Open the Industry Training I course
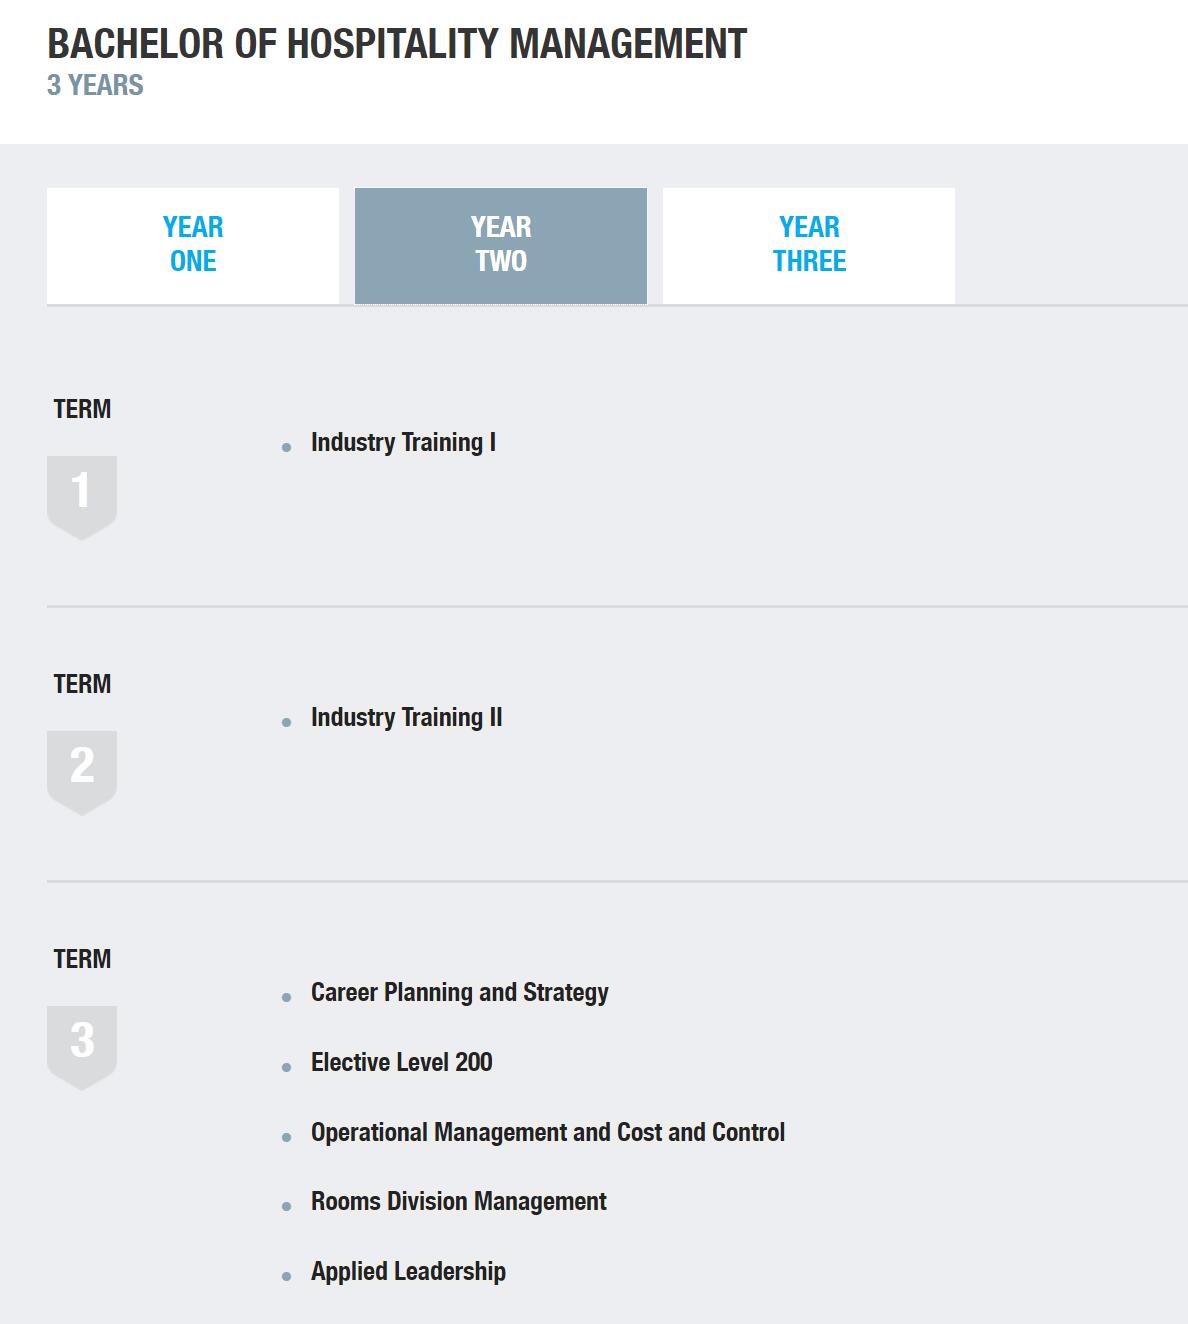The image size is (1188, 1324). pos(403,443)
